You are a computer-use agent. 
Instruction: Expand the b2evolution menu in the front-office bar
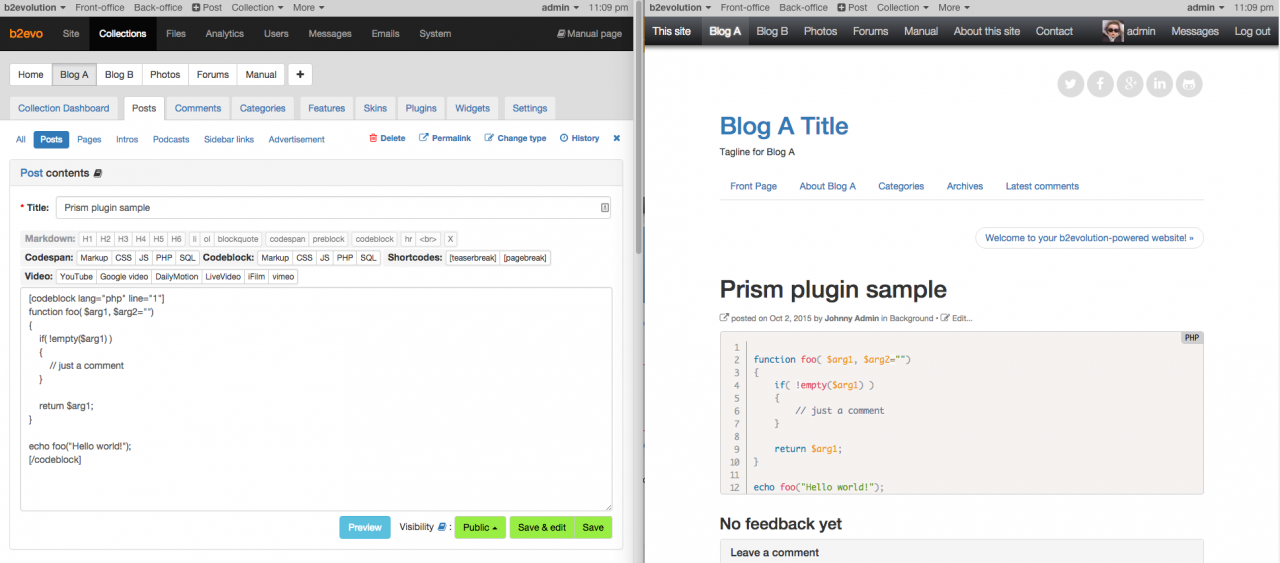click(x=681, y=7)
